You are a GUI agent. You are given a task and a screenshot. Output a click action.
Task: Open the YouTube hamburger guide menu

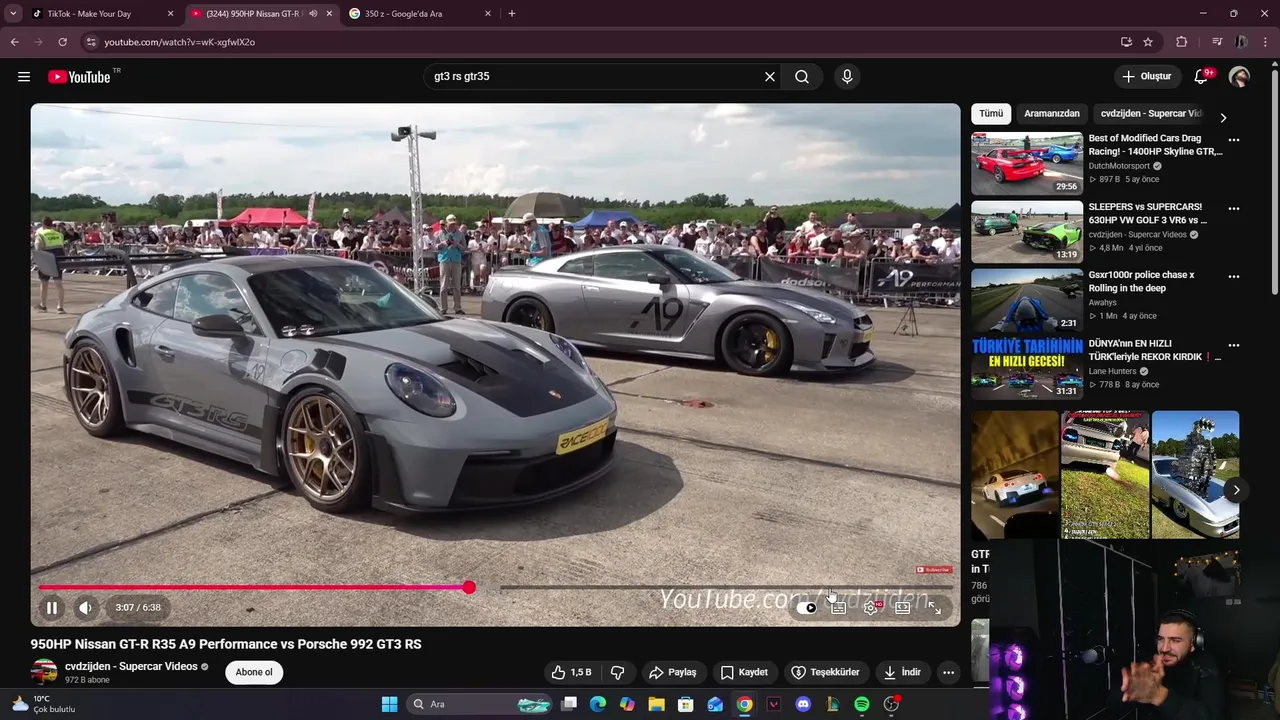(24, 77)
